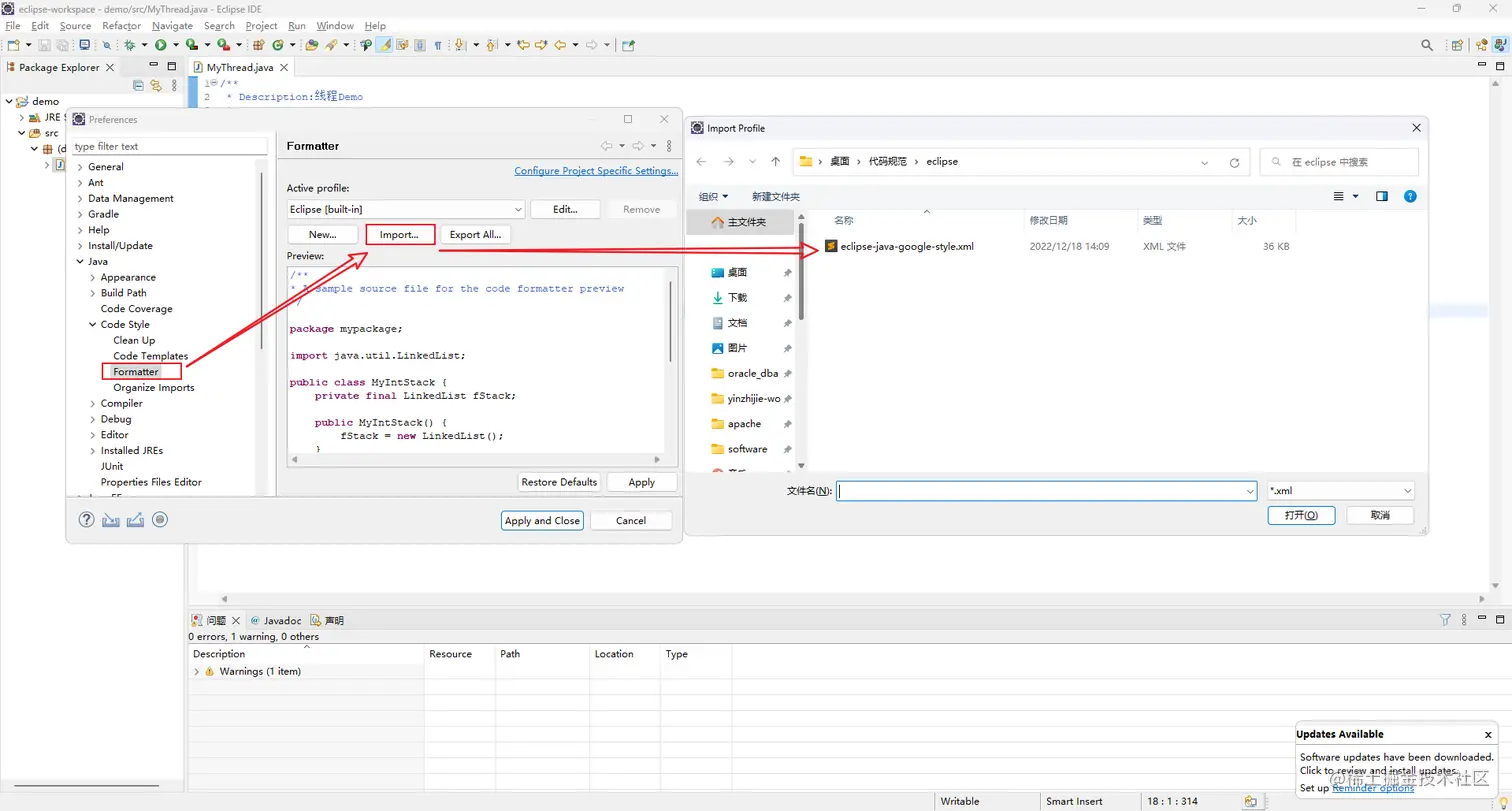Expand the Gradle preferences node
1512x811 pixels.
coord(80,214)
